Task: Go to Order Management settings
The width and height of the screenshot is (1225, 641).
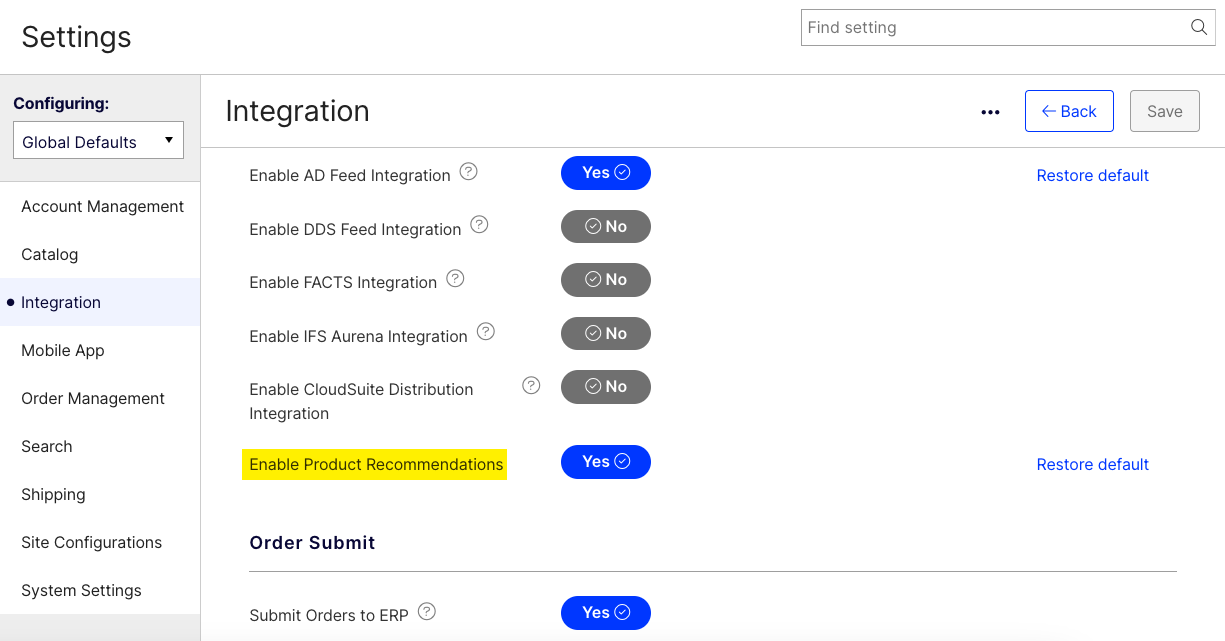Action: tap(93, 398)
